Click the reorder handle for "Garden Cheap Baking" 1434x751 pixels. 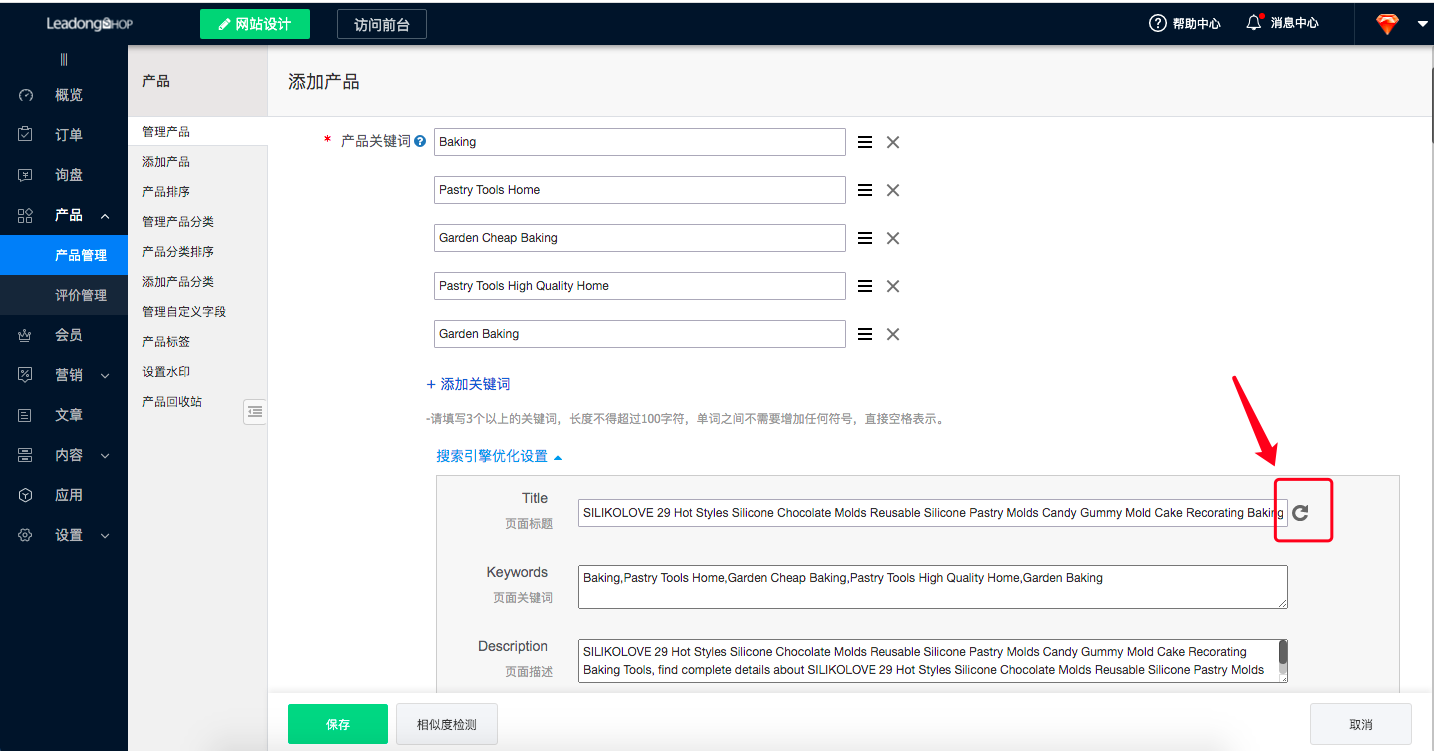click(865, 238)
